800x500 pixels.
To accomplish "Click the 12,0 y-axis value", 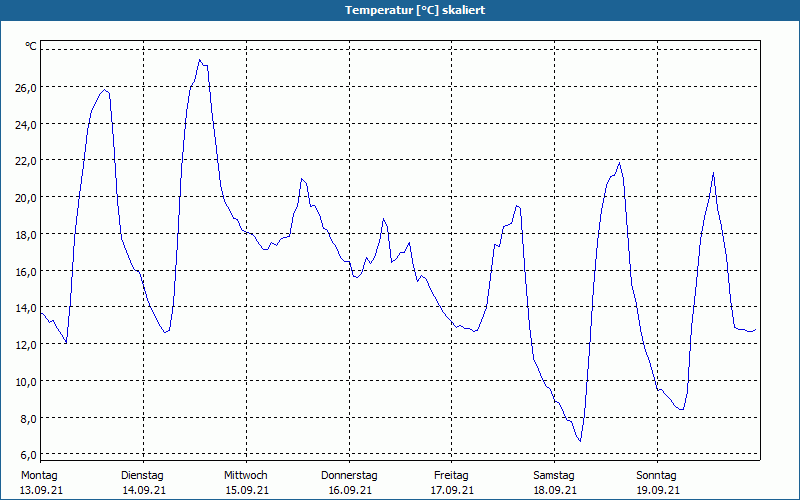I will [26, 344].
